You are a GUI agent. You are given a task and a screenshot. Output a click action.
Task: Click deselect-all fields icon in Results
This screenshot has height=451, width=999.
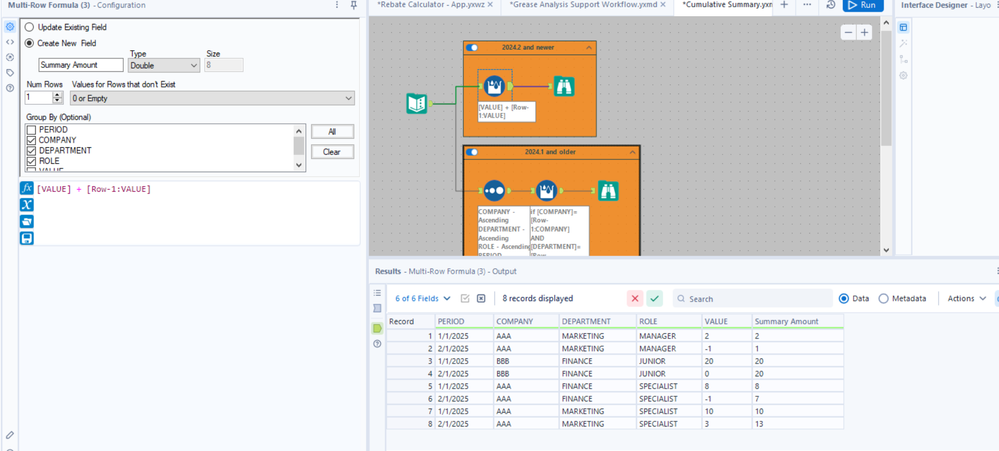481,298
